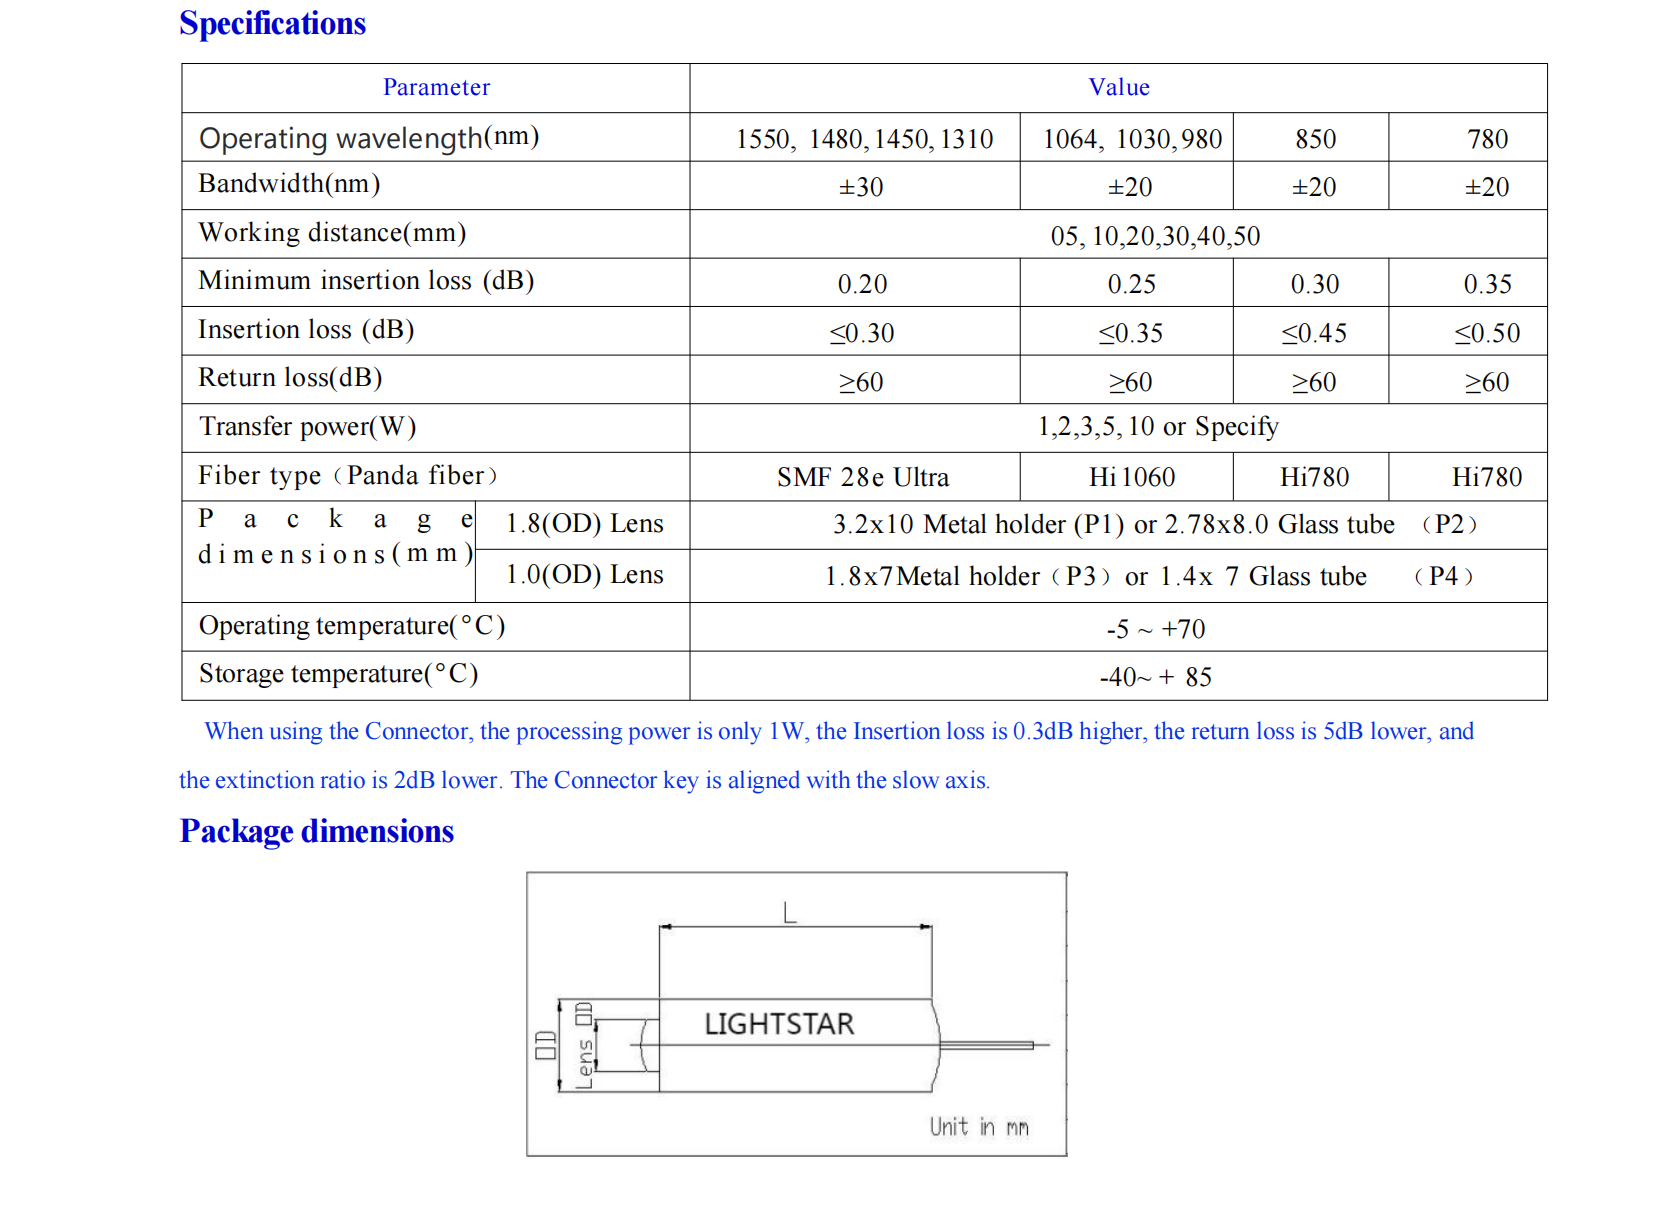Click Minimum insertion loss (dB) label
The image size is (1653, 1216).
(x=366, y=281)
